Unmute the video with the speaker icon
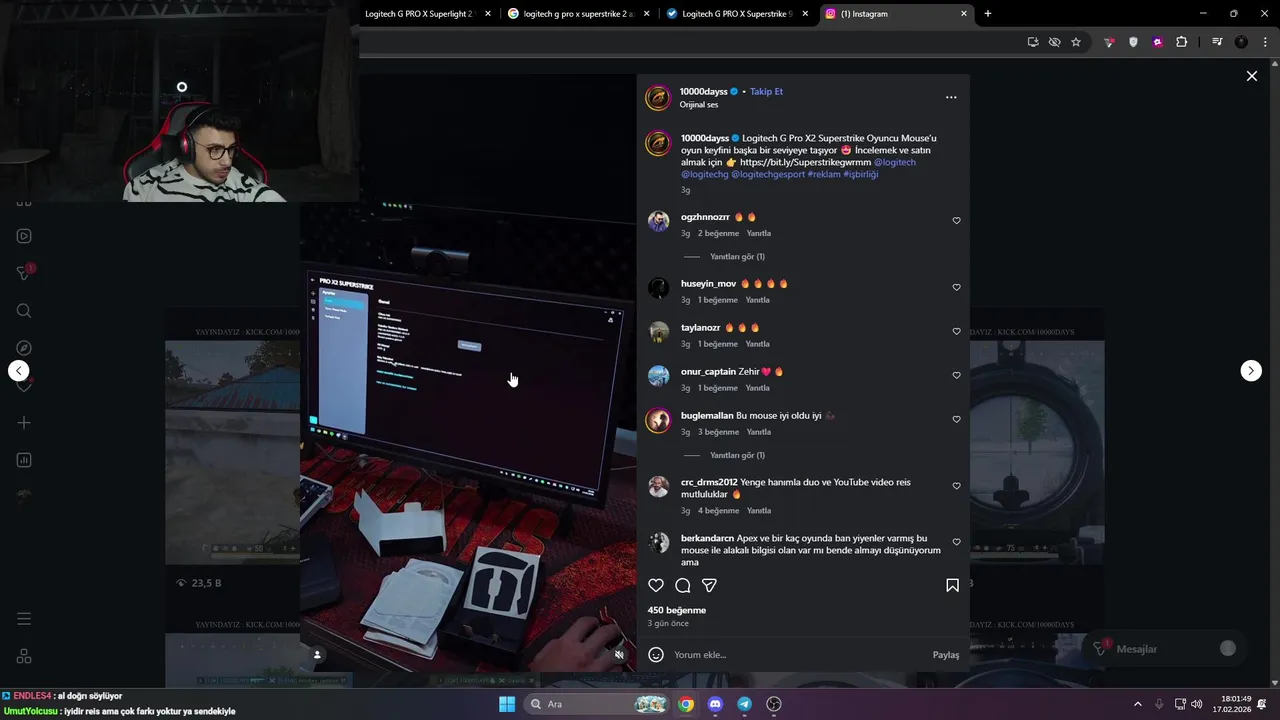The image size is (1280, 720). [x=619, y=655]
